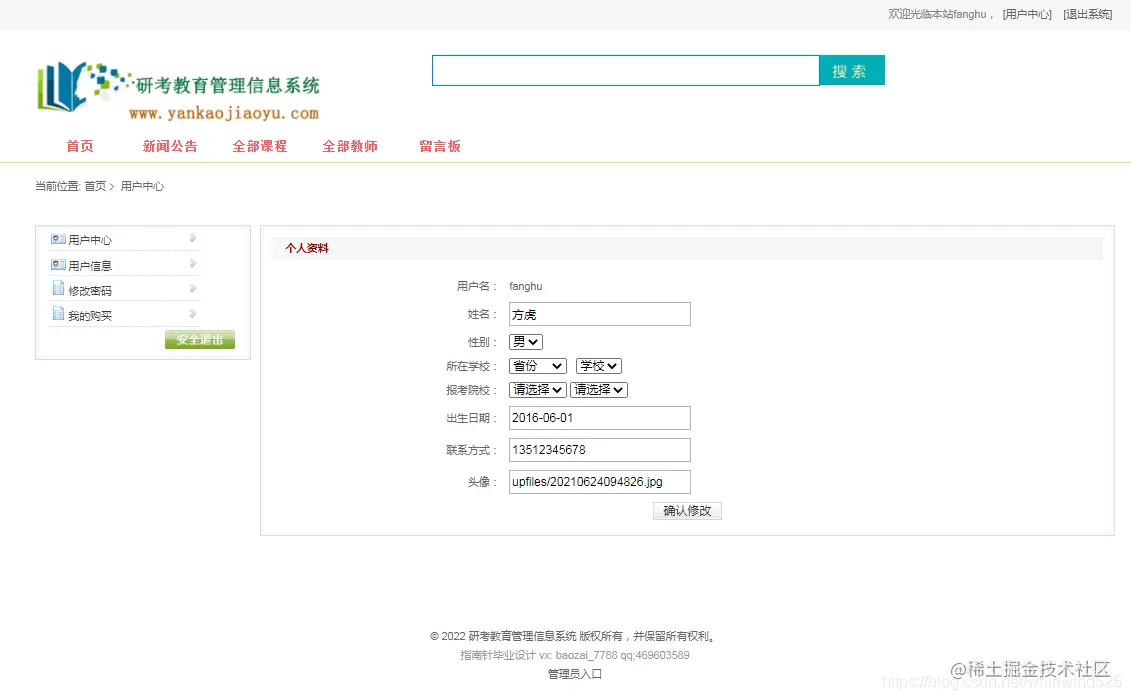The height and width of the screenshot is (700, 1131).
Task: Open 我的购买 in sidebar menu
Action: pyautogui.click(x=90, y=315)
